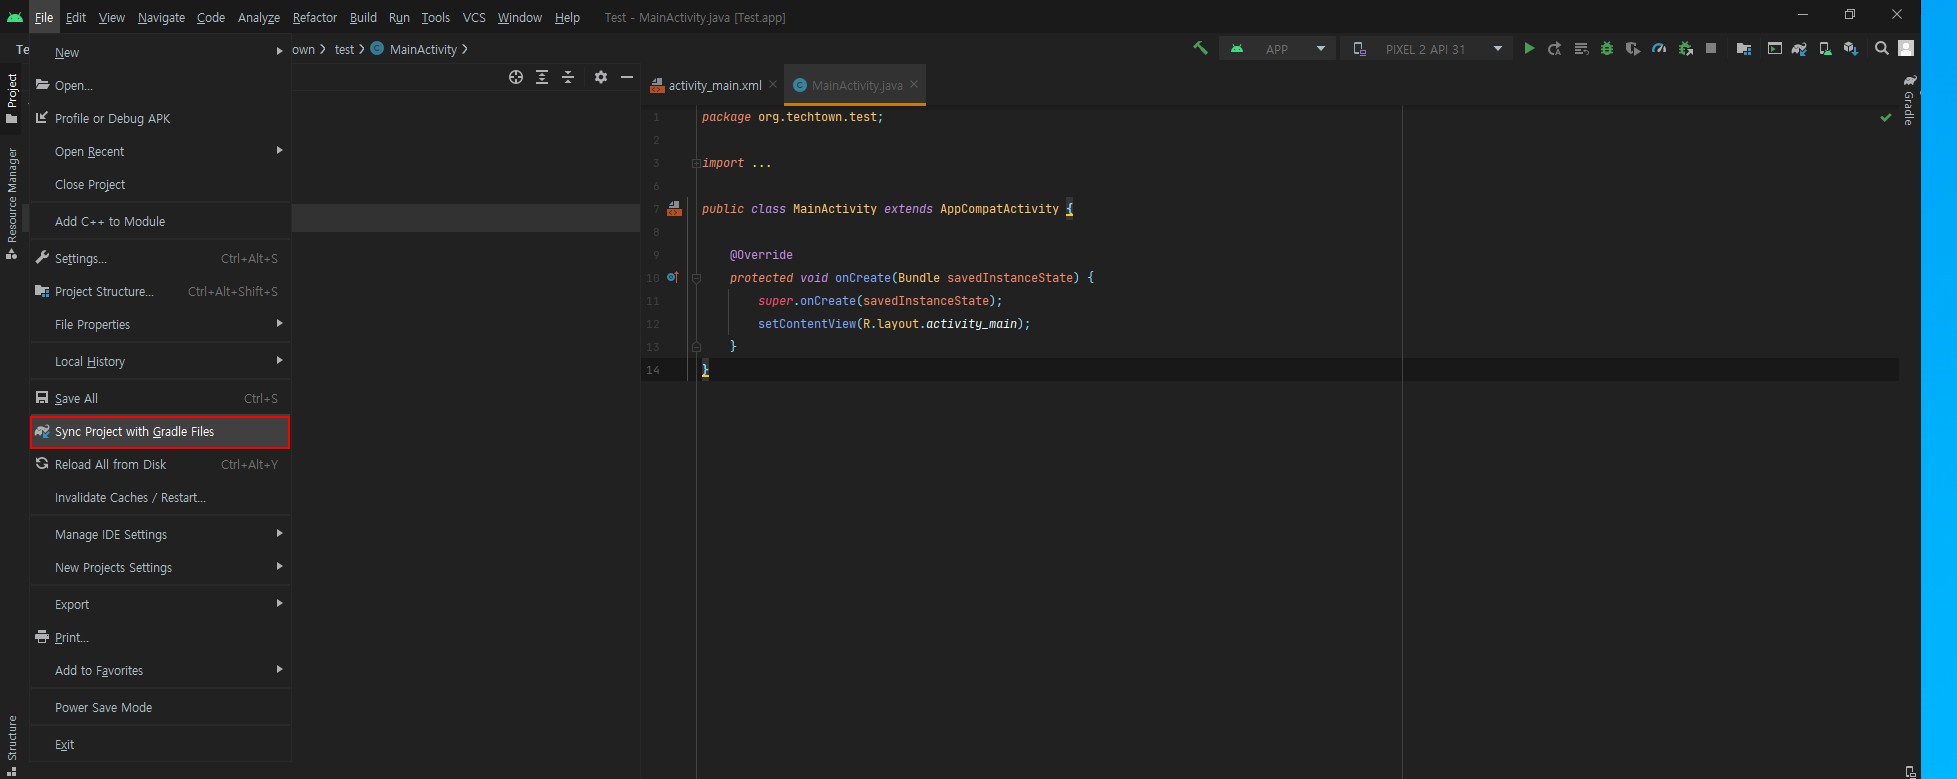Open the Profiler gauge icon in toolbar
The width and height of the screenshot is (1957, 779).
[1659, 49]
